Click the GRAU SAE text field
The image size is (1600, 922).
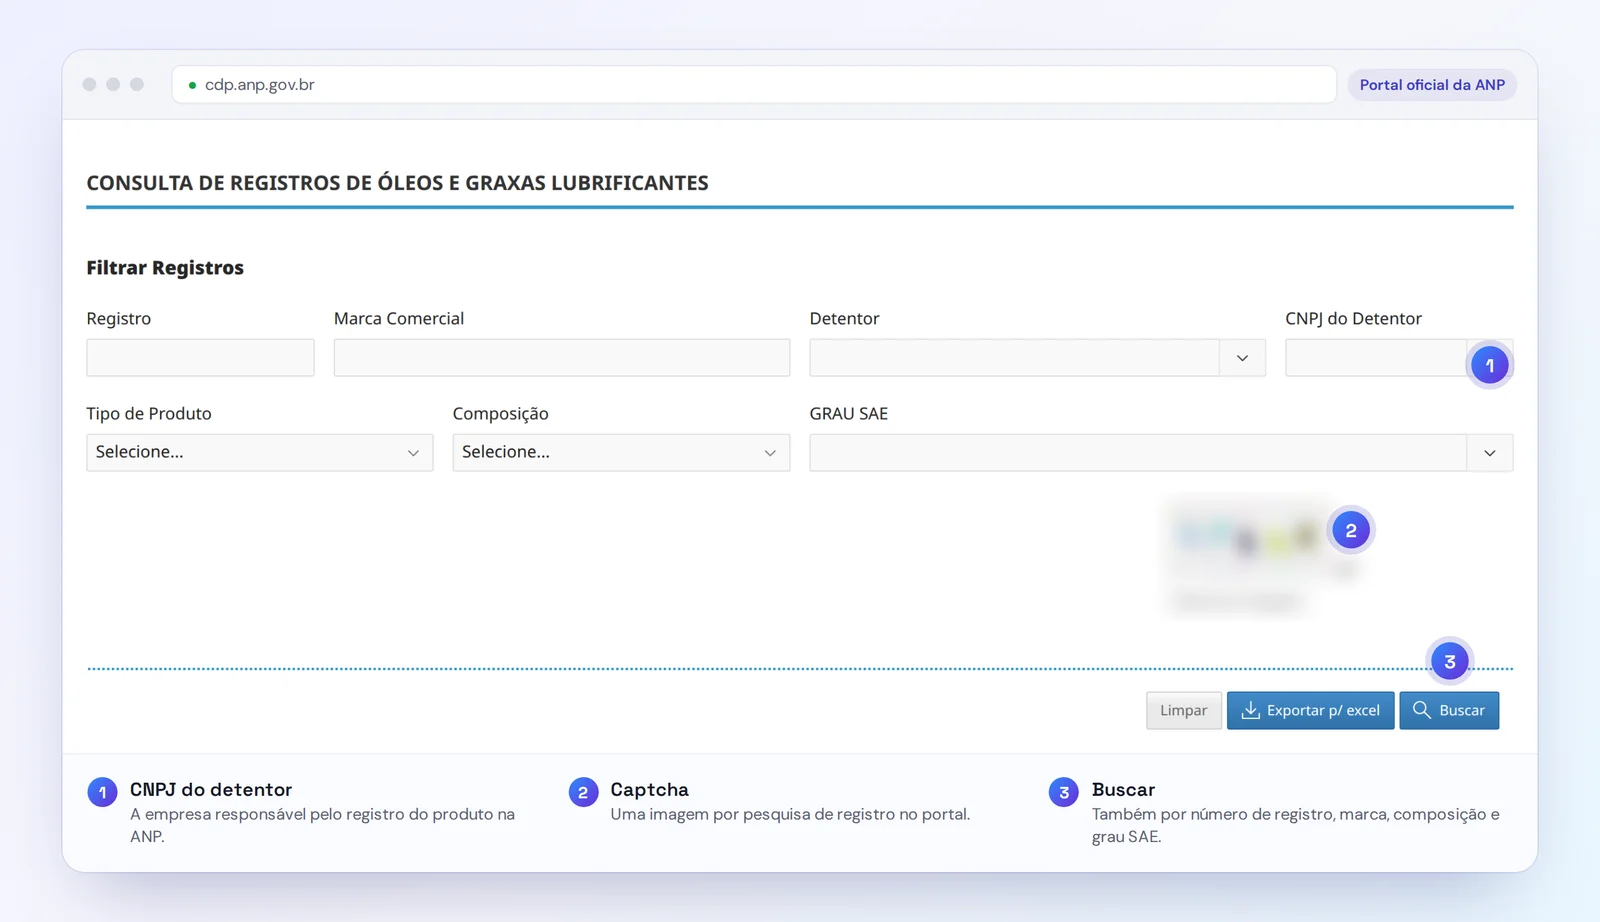click(1138, 452)
